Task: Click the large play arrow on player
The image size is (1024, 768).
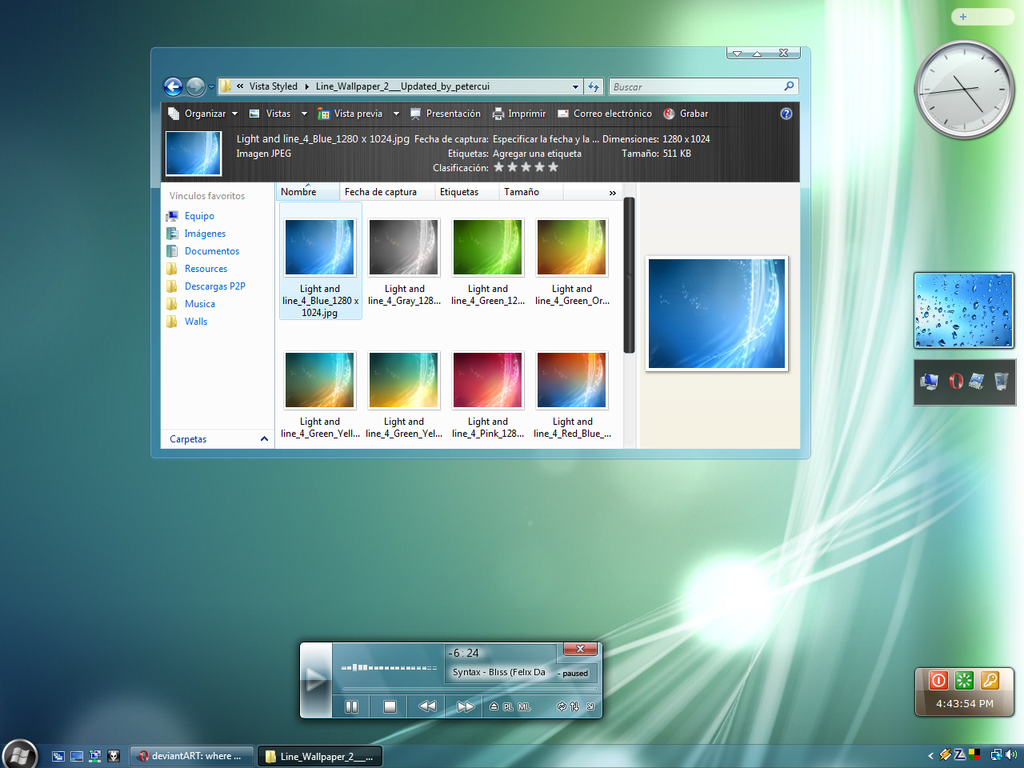Action: [x=316, y=680]
